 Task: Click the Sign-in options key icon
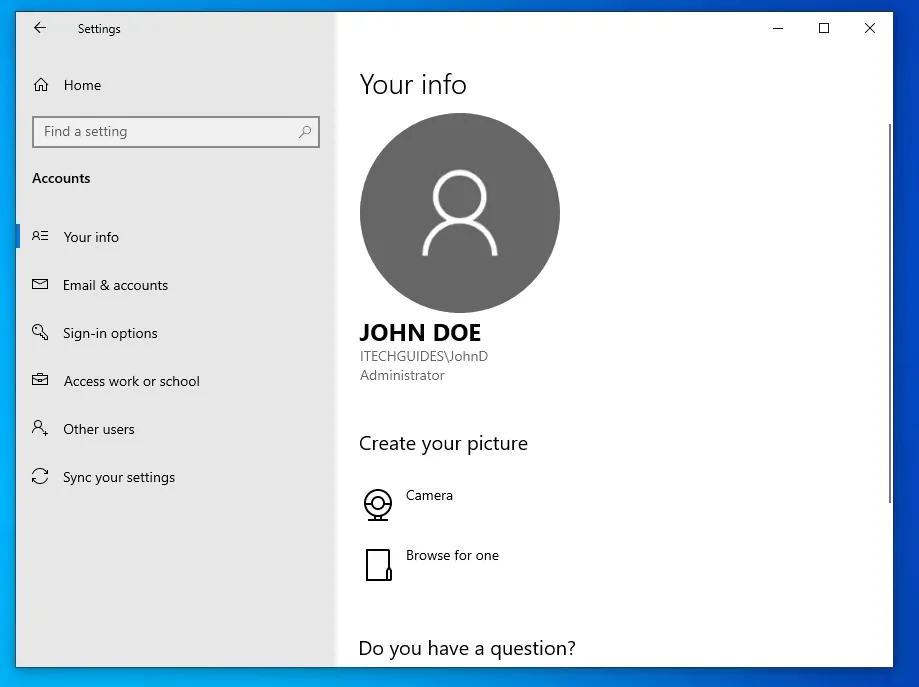[x=40, y=332]
